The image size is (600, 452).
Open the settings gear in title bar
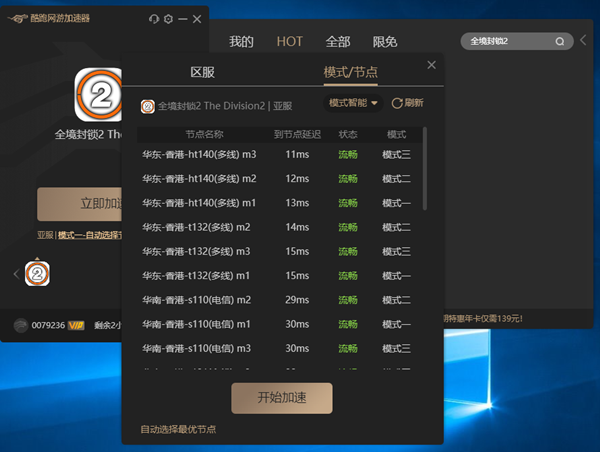coord(168,19)
